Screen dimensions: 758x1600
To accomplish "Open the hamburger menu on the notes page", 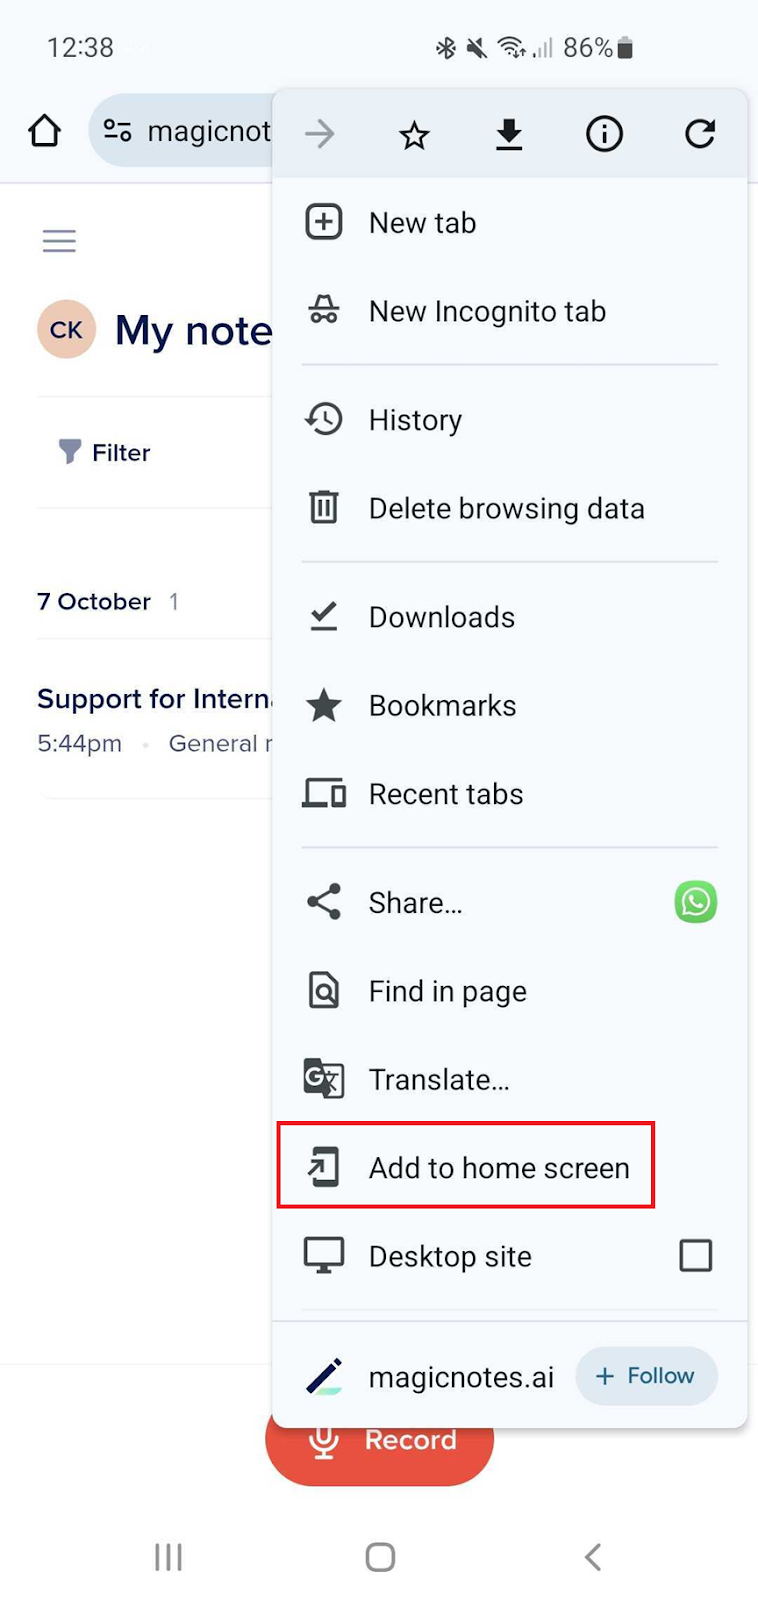I will [59, 240].
